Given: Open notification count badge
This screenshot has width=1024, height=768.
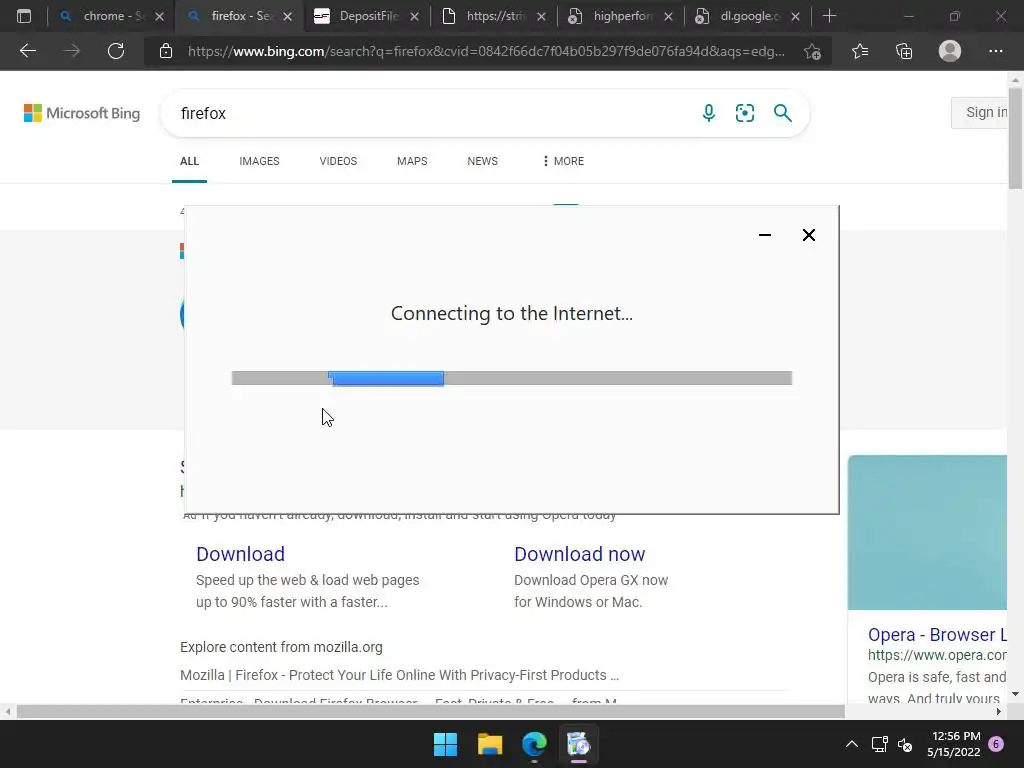Looking at the screenshot, I should tap(996, 744).
